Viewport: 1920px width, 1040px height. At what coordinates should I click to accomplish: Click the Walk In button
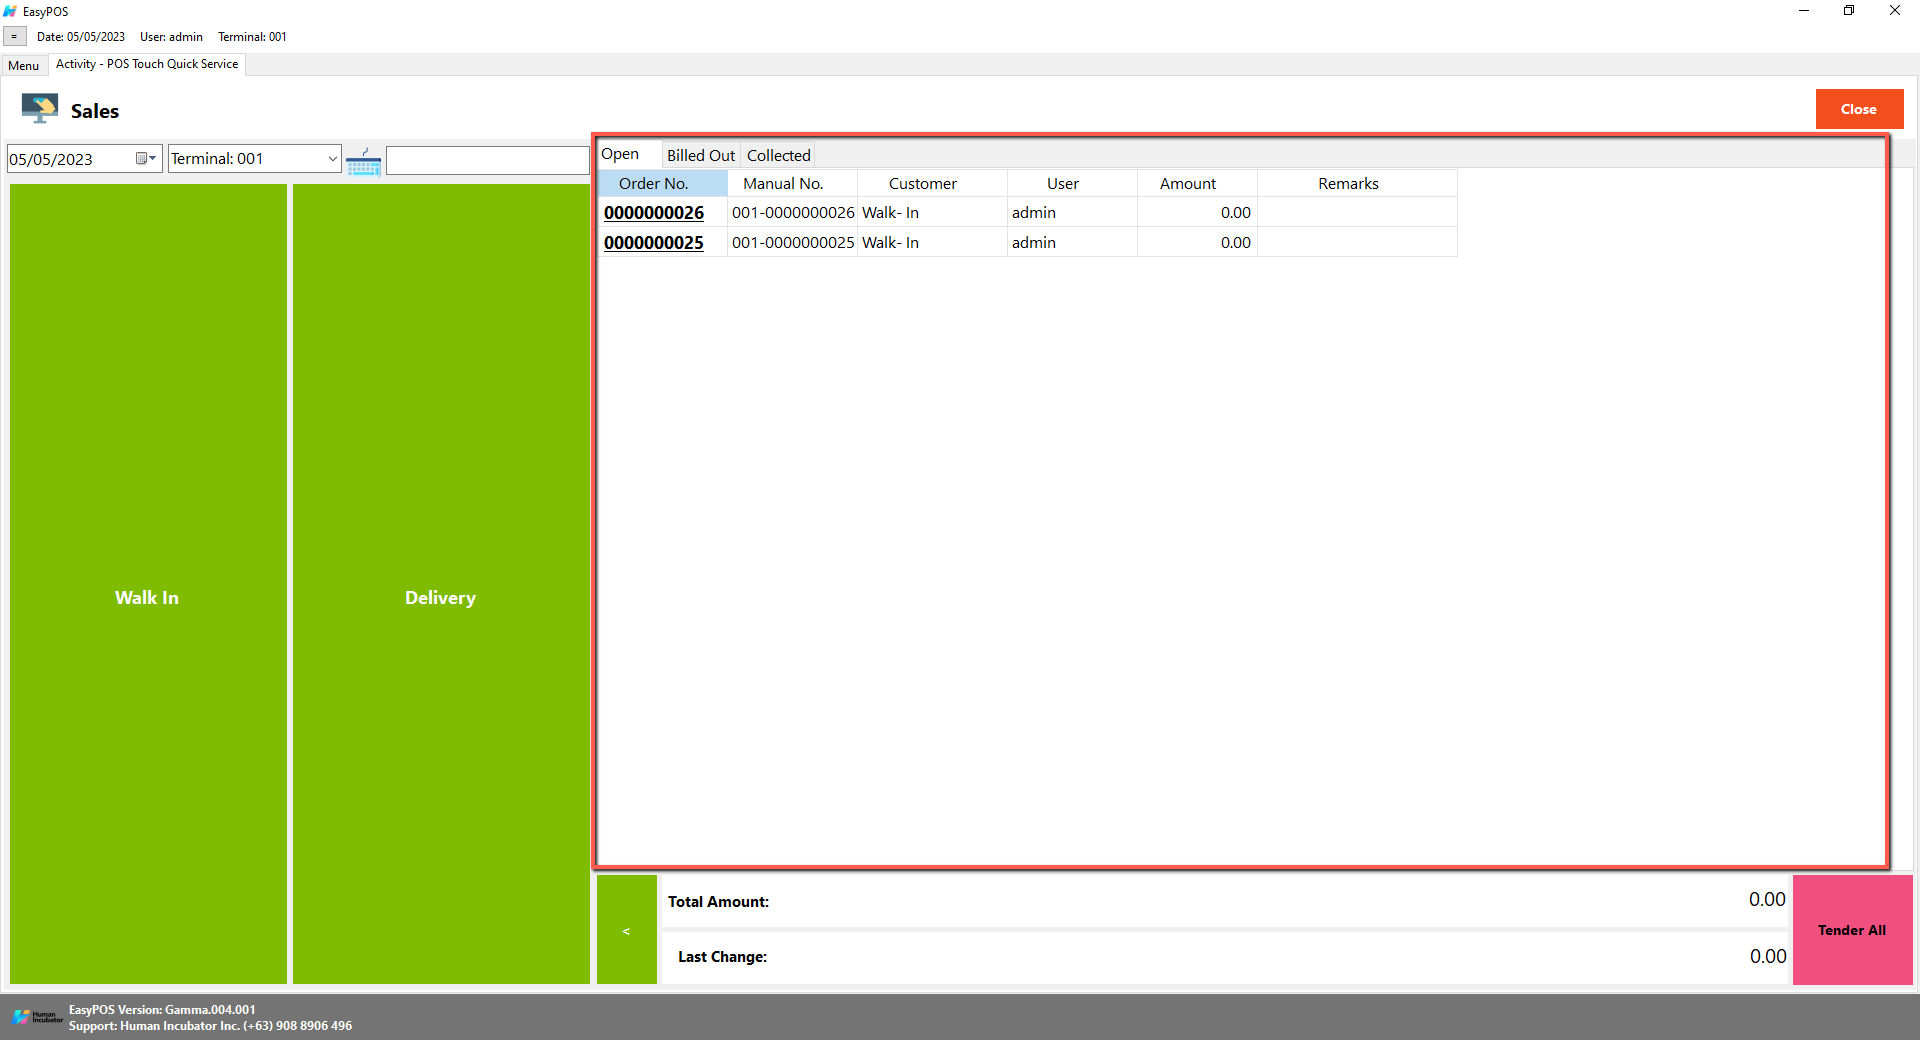[x=148, y=584]
